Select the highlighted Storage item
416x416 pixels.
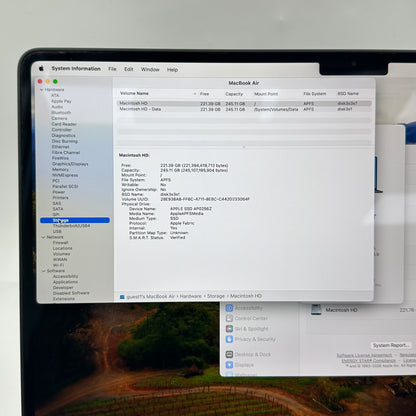click(75, 220)
